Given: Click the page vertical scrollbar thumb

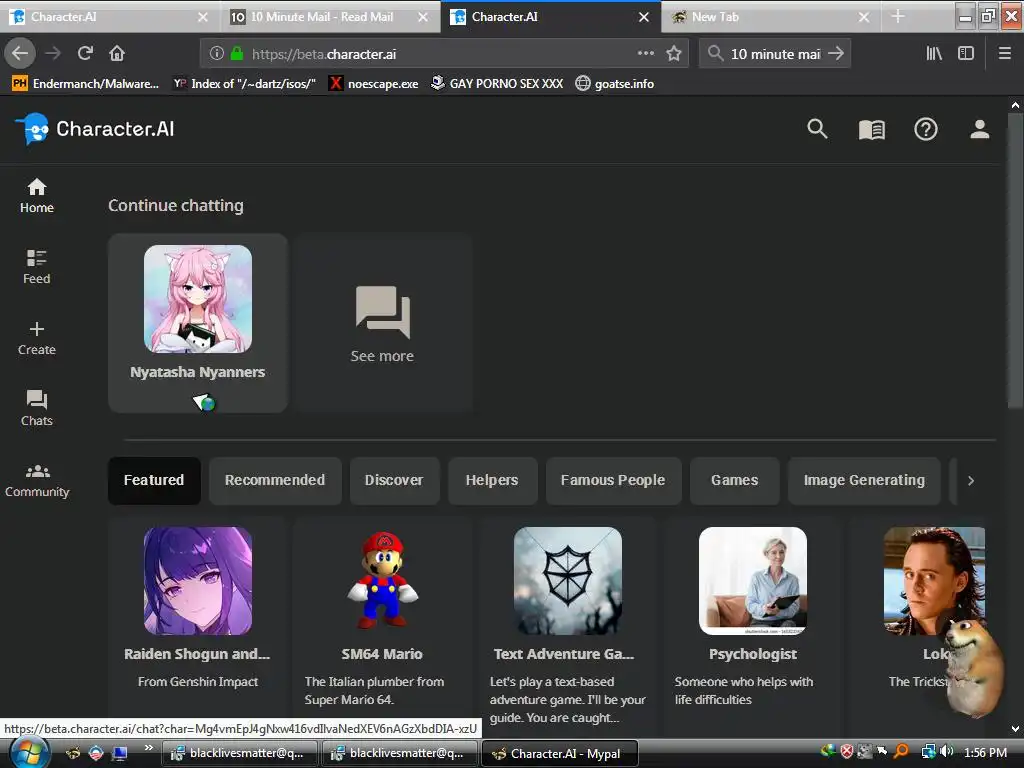Looking at the screenshot, I should coord(1015,261).
